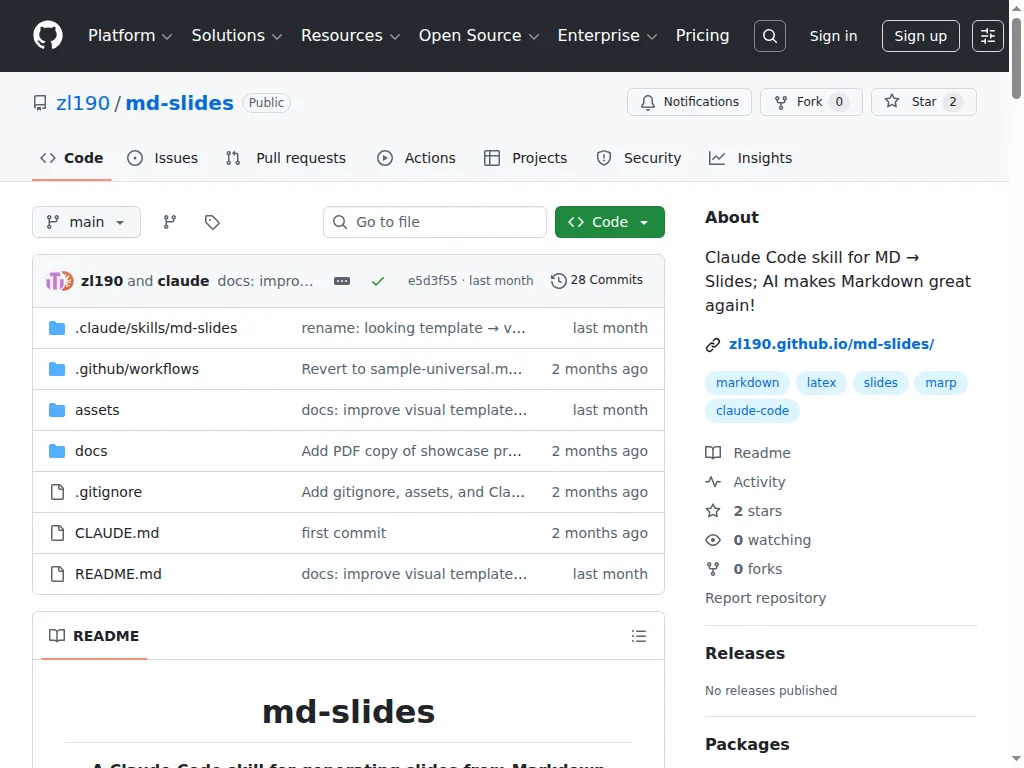Open commit hash e5d3f55

432,281
